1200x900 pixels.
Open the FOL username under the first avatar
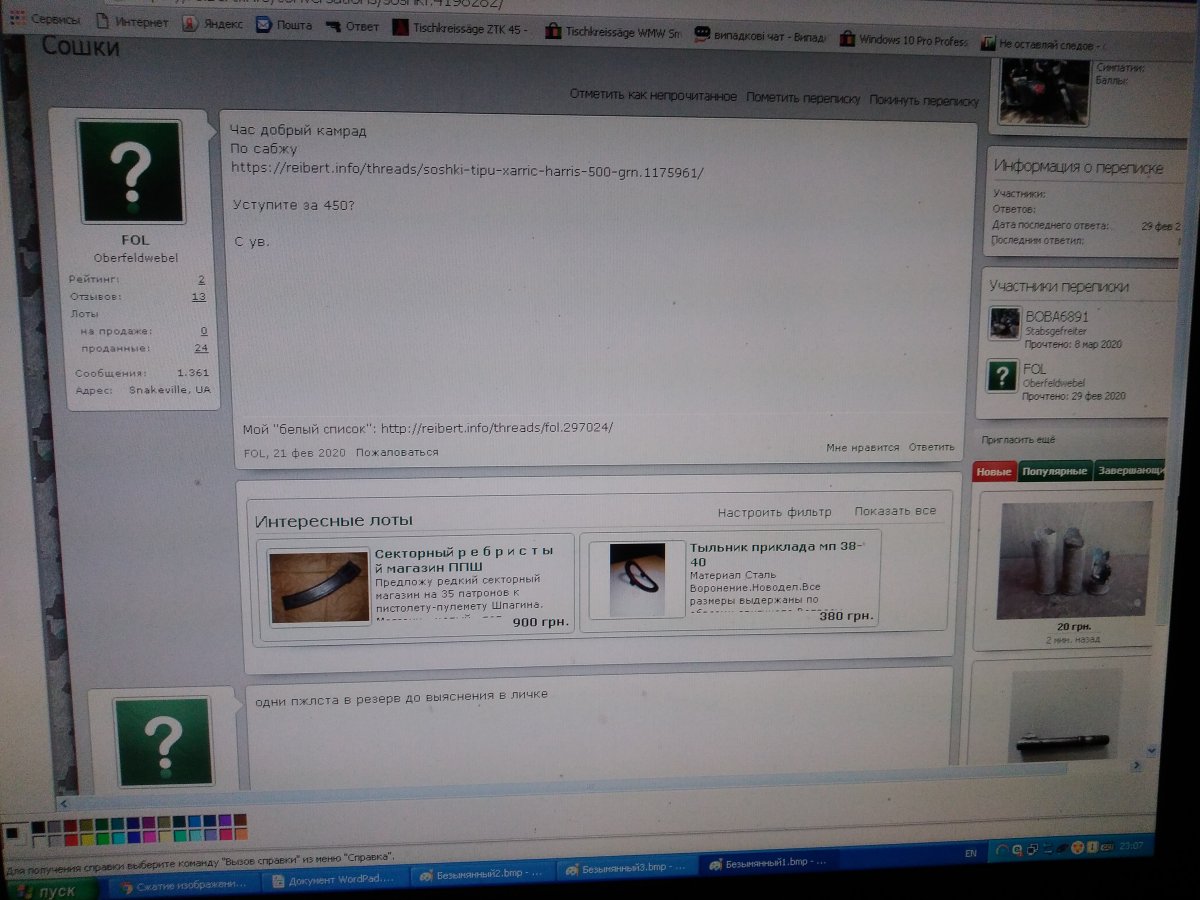(x=135, y=240)
